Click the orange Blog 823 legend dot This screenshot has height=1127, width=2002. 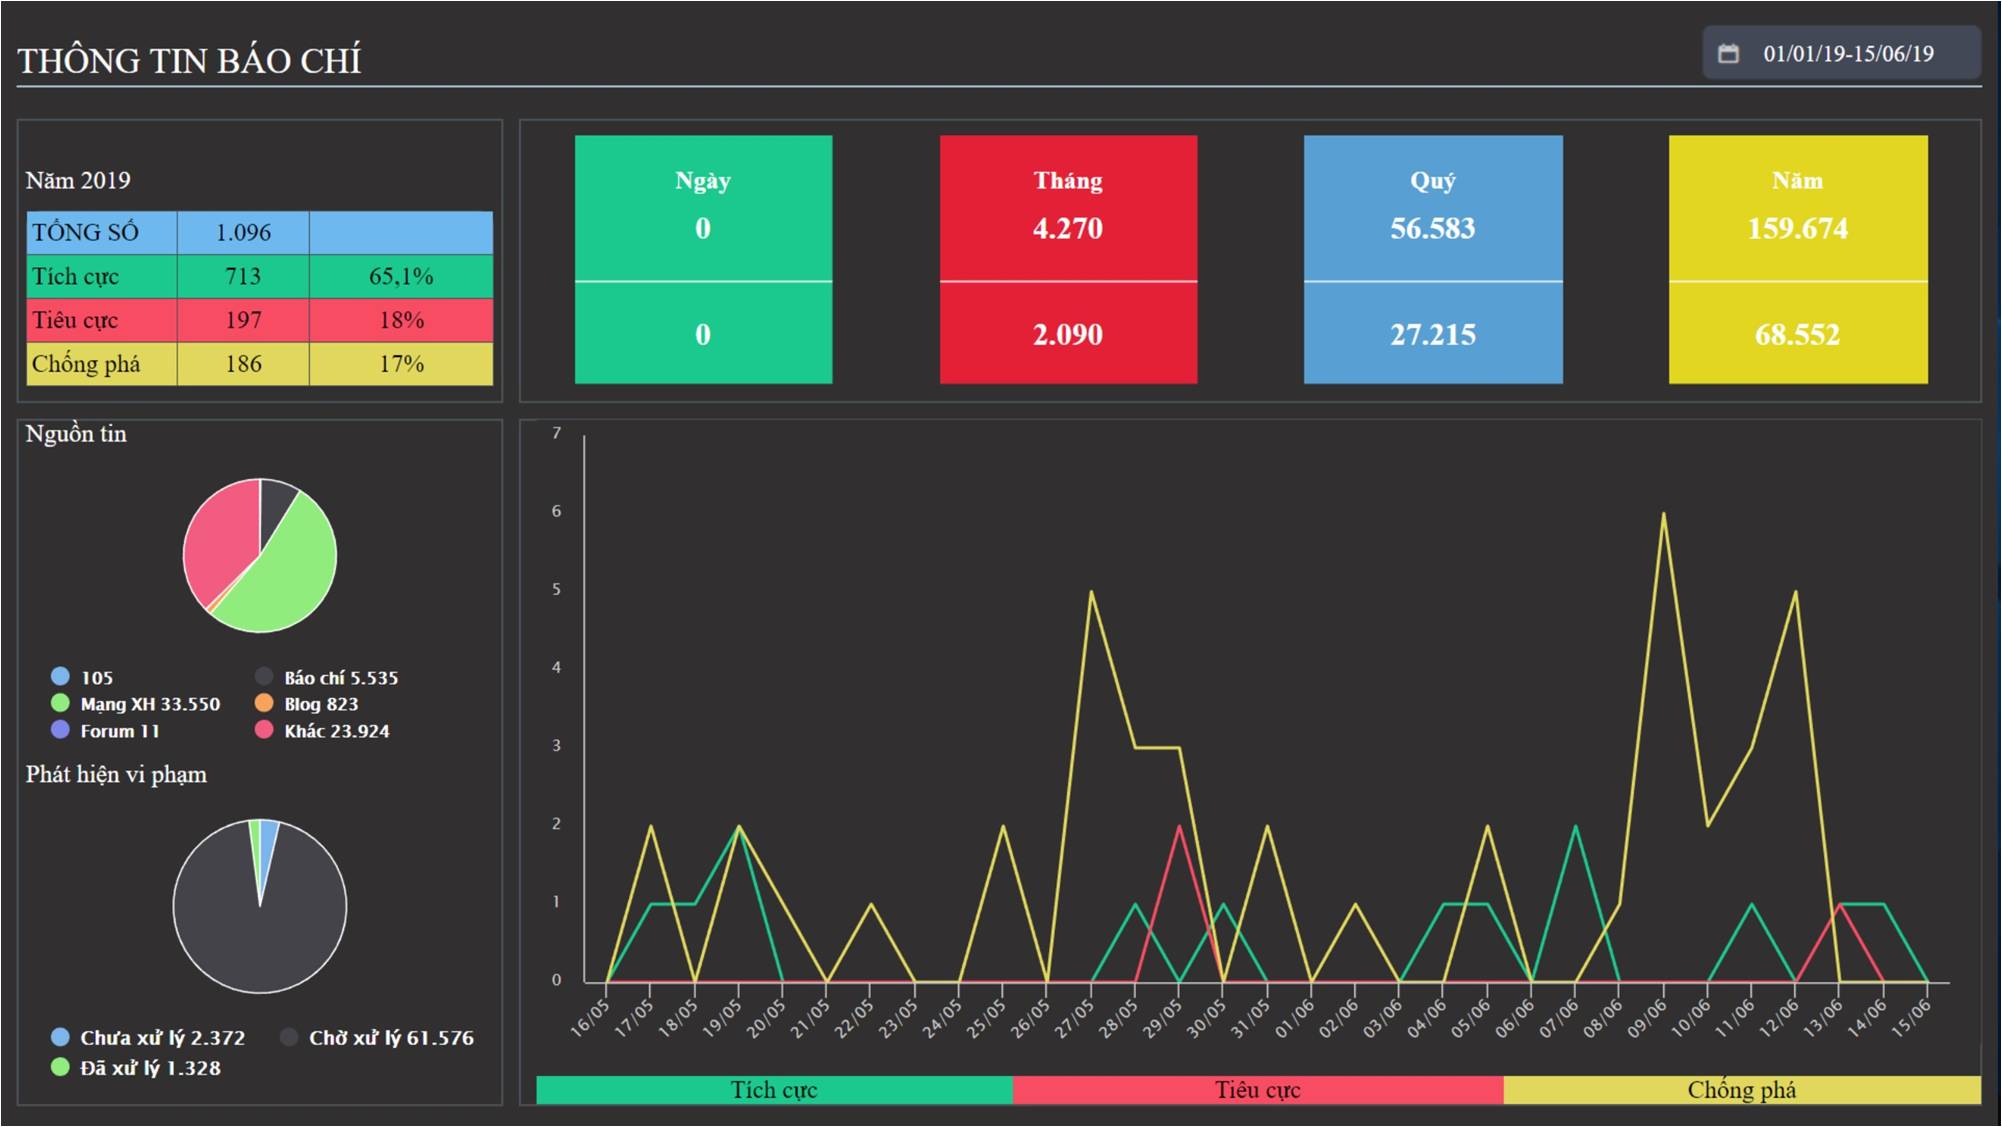[x=264, y=704]
